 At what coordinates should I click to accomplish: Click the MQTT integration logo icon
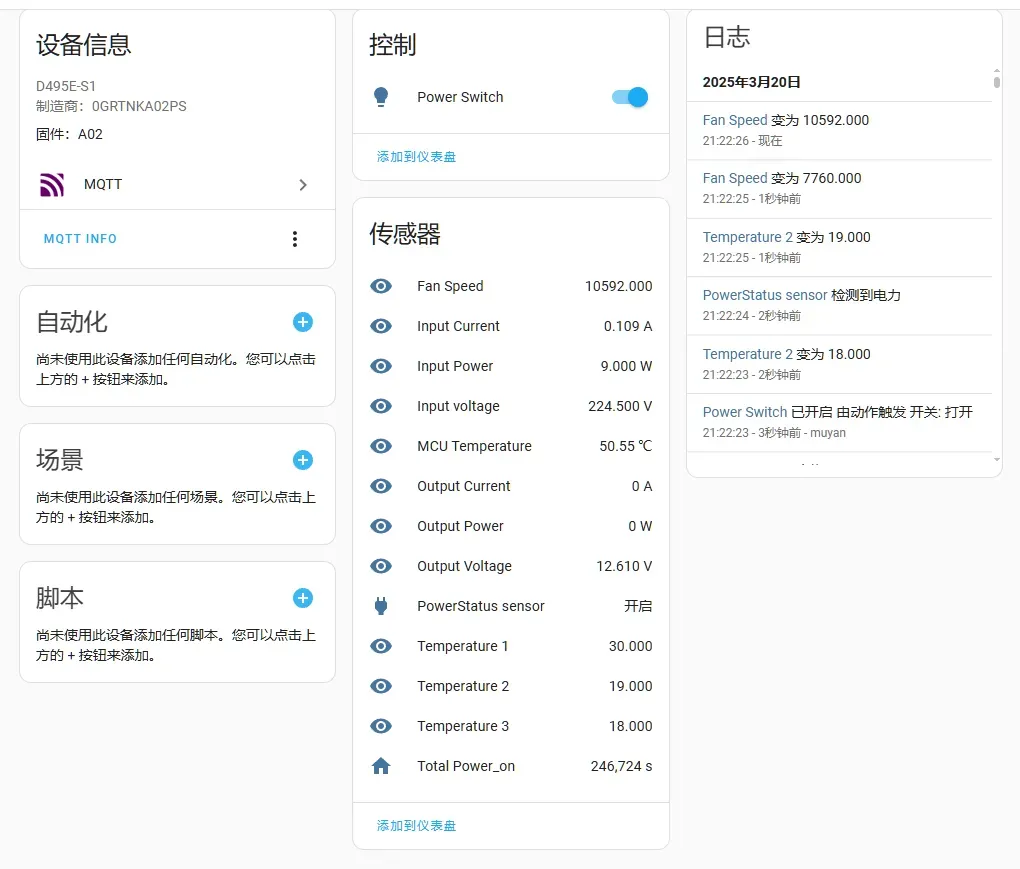(52, 185)
